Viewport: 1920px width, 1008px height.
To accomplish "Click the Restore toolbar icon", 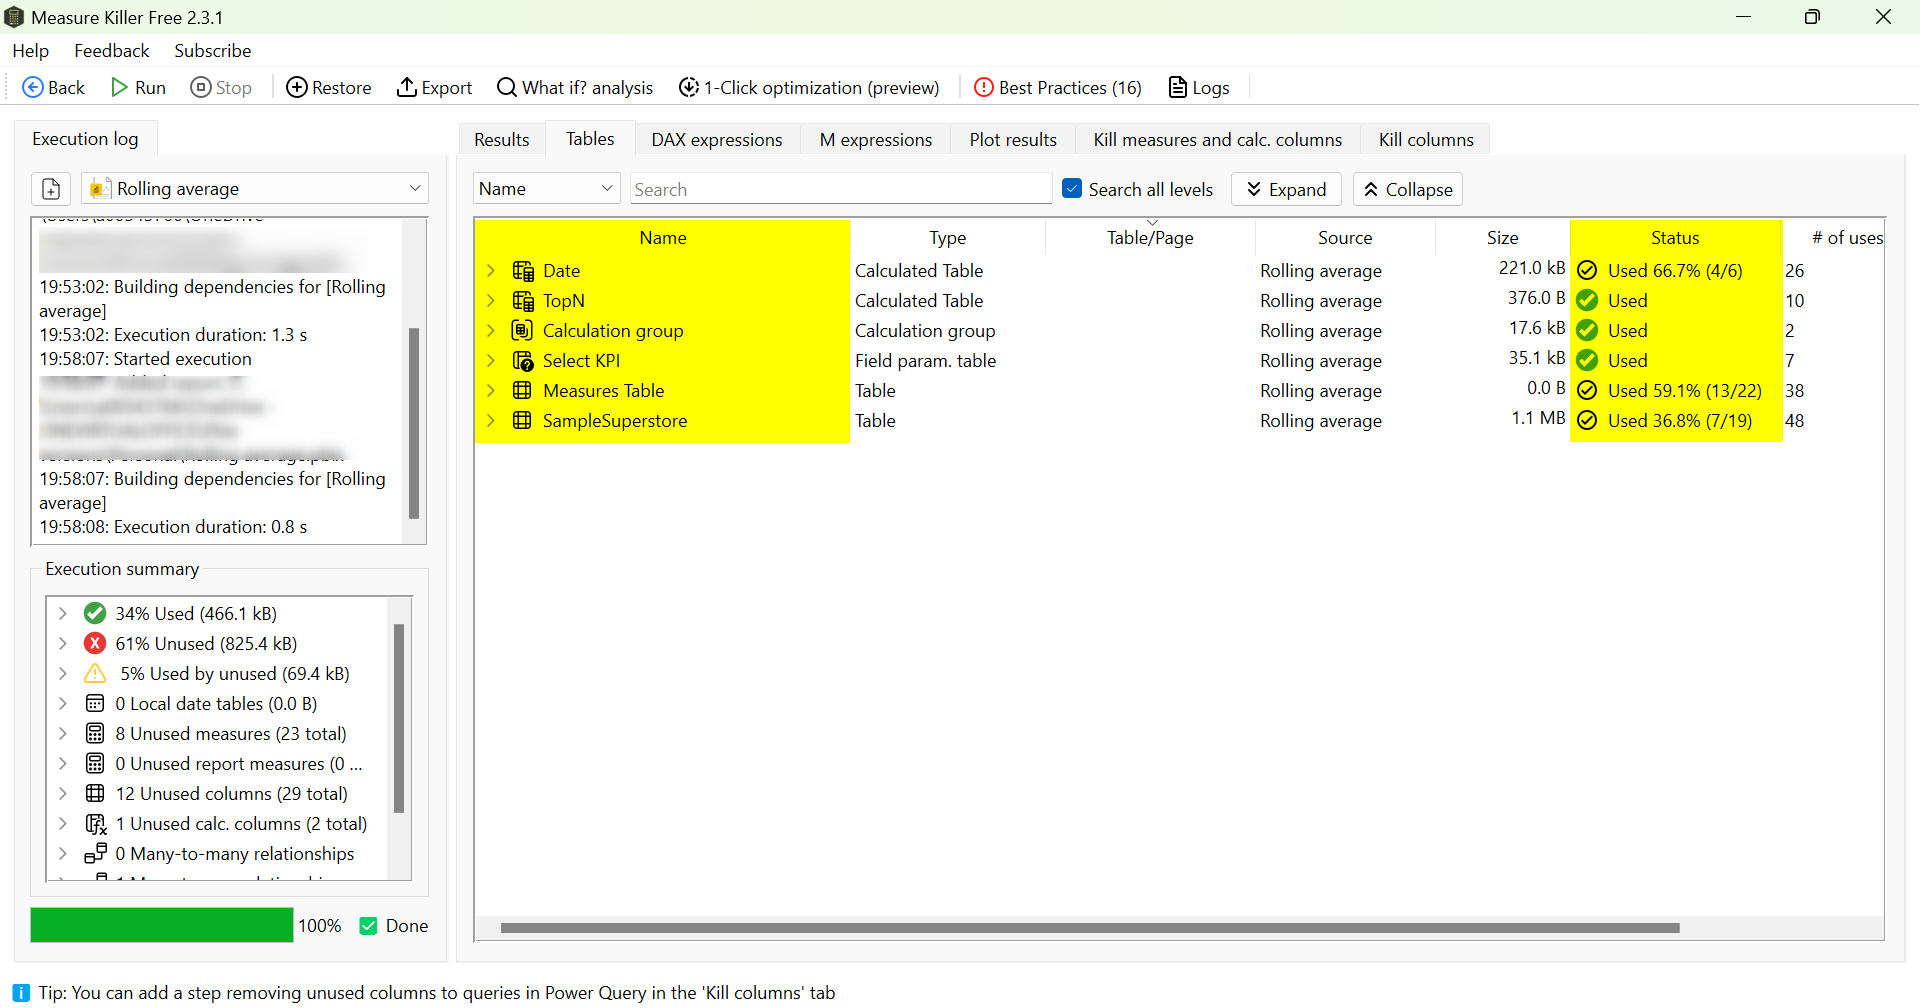I will tap(297, 88).
